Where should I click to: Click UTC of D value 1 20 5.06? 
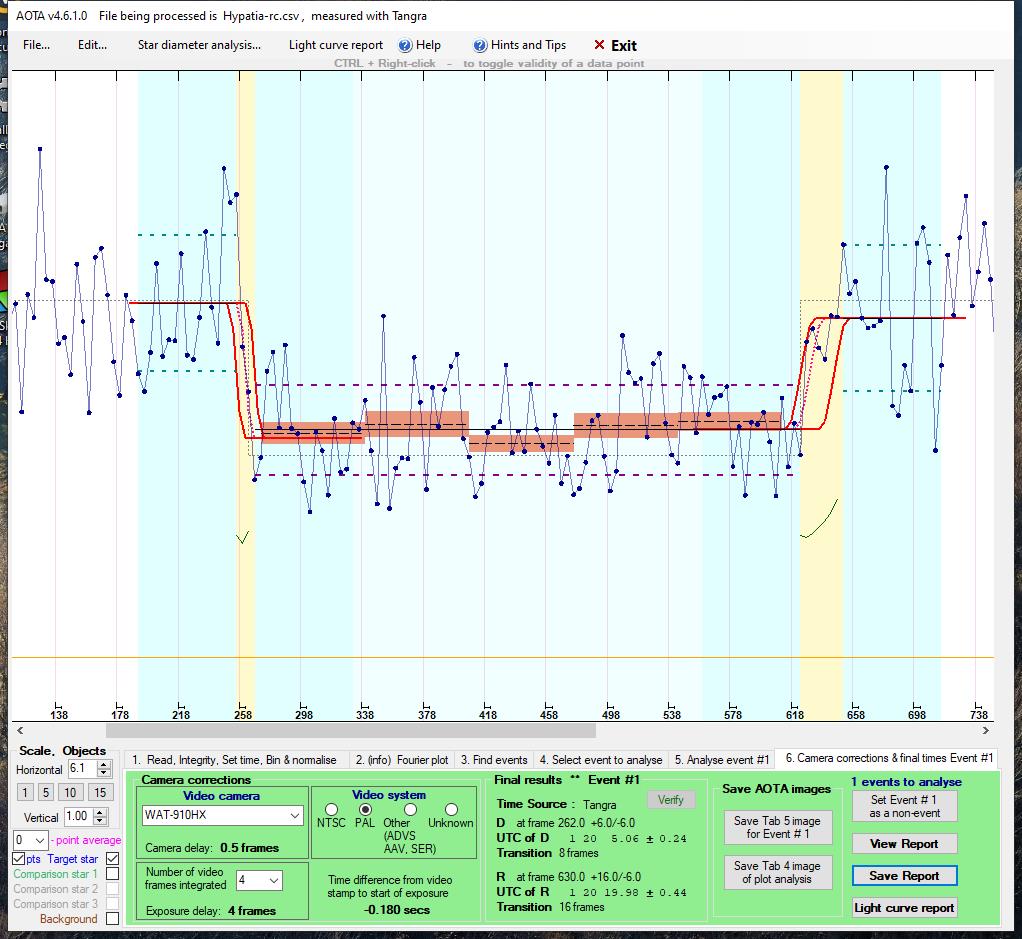(628, 839)
